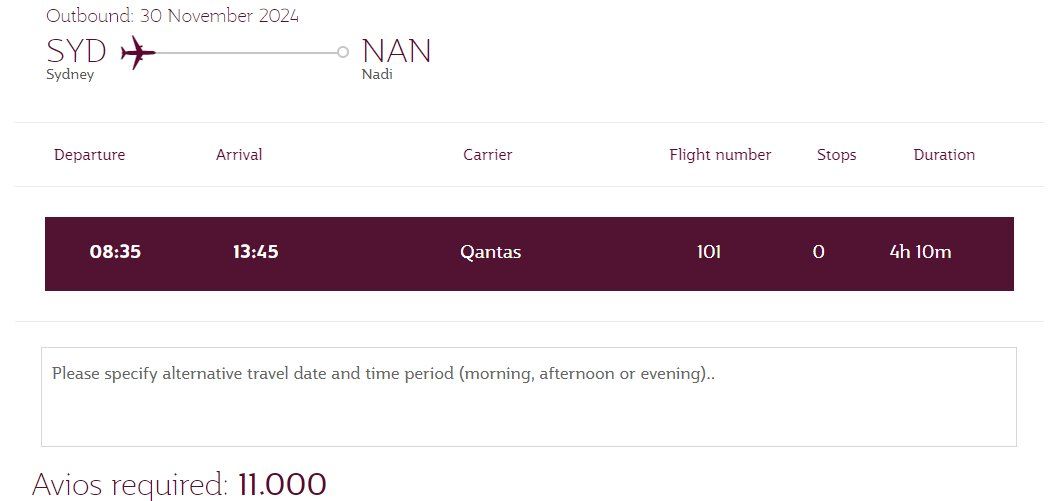
Task: Click the Arrival column header
Action: [x=239, y=155]
